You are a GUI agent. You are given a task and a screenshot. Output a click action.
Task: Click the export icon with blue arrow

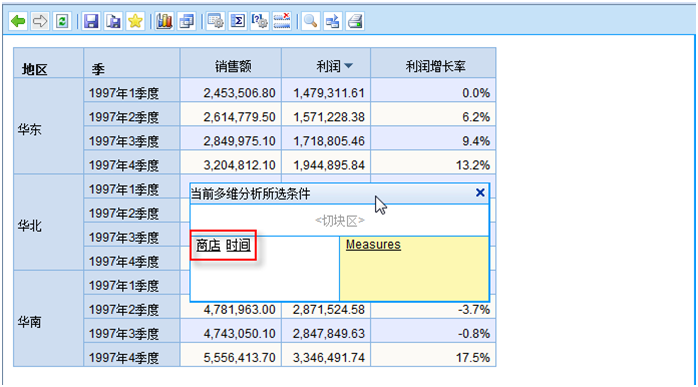click(333, 21)
